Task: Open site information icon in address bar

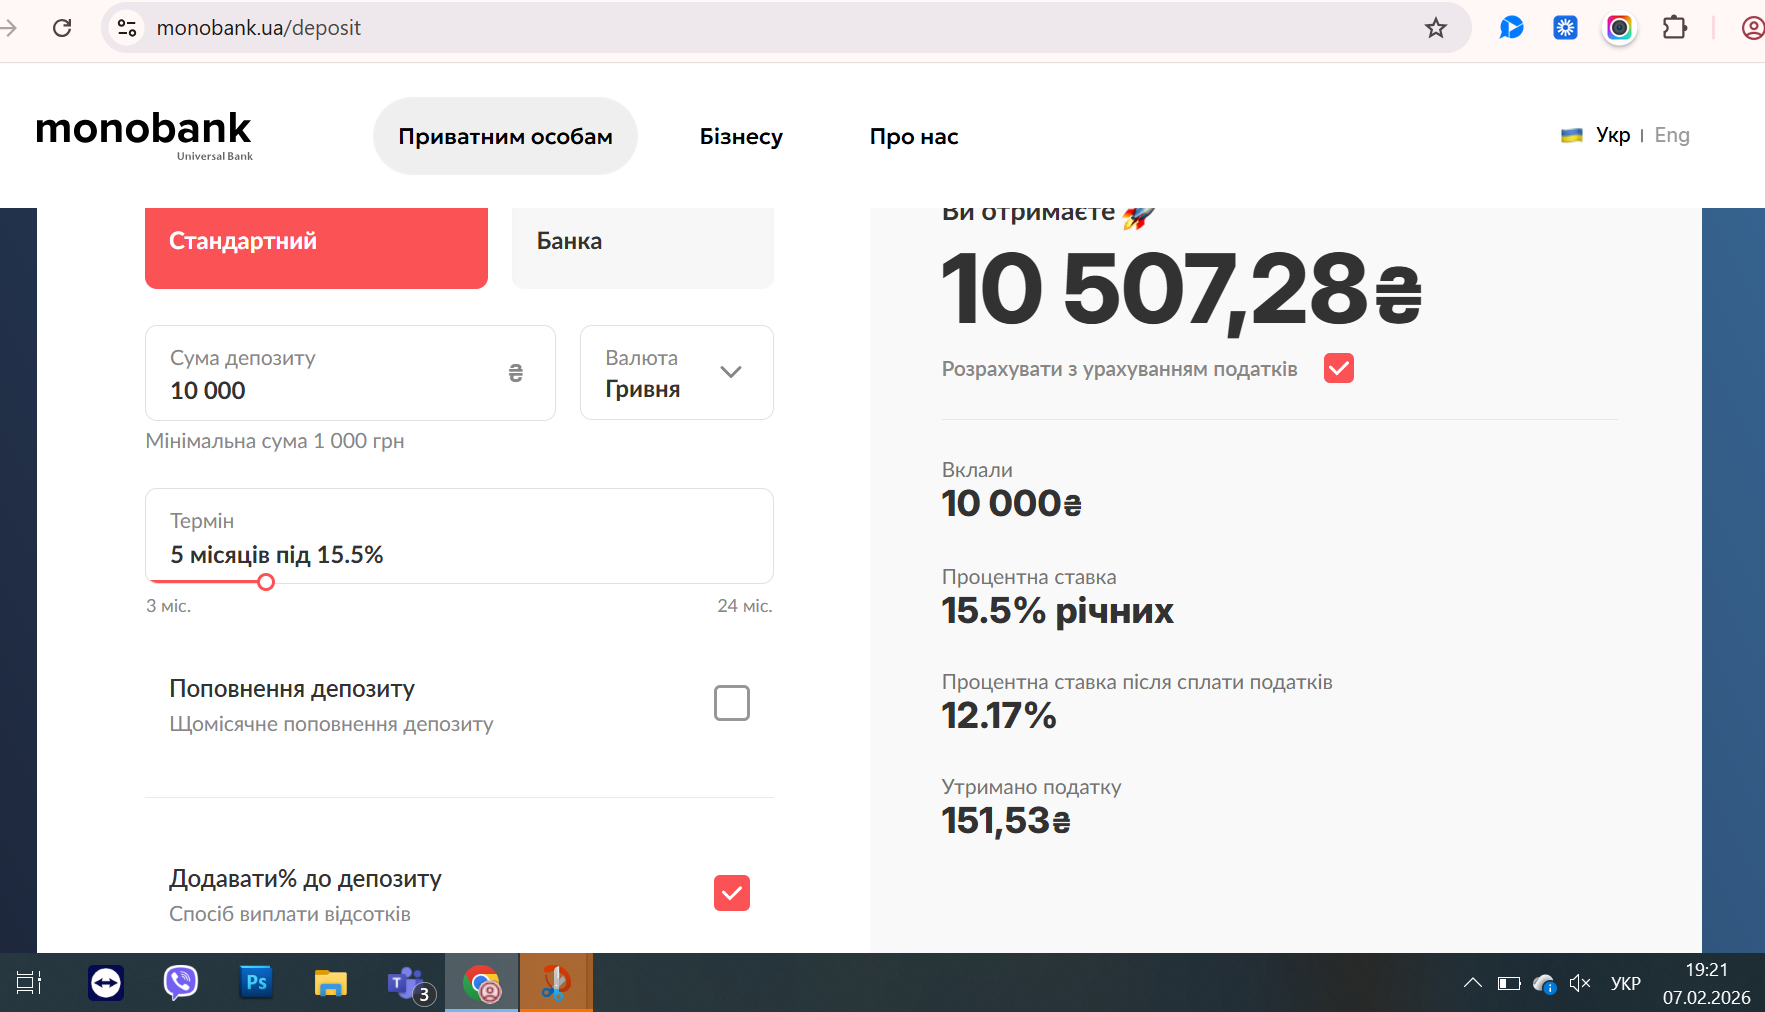Action: (127, 28)
